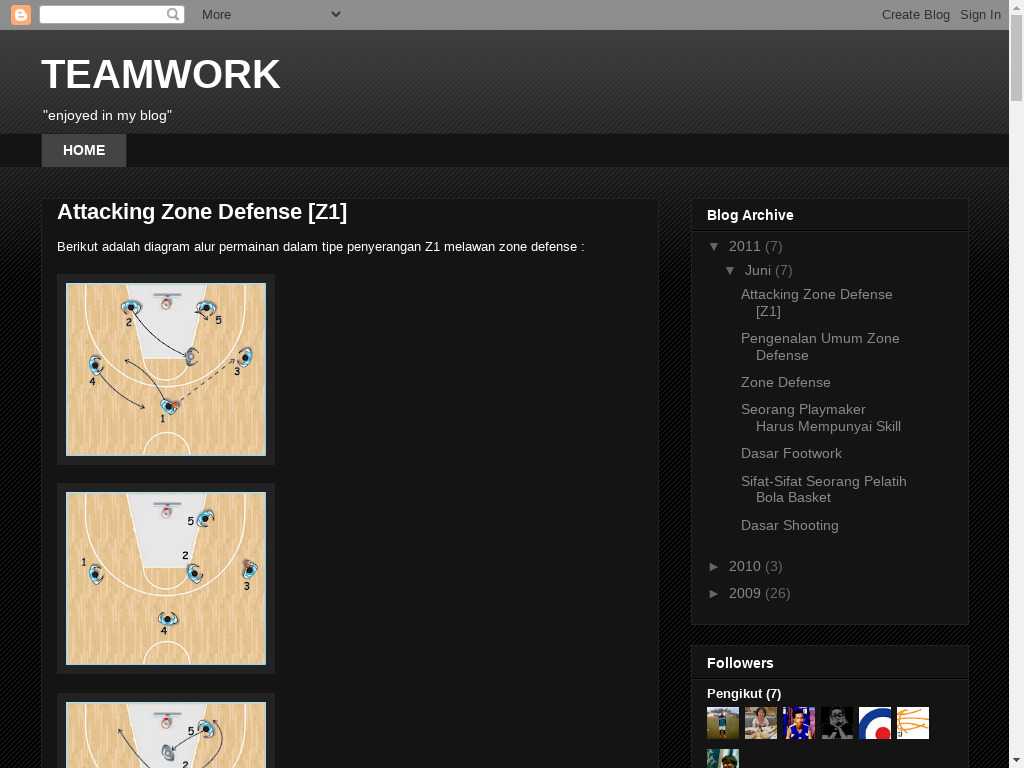Open the Juni archive link
1024x768 pixels.
758,270
